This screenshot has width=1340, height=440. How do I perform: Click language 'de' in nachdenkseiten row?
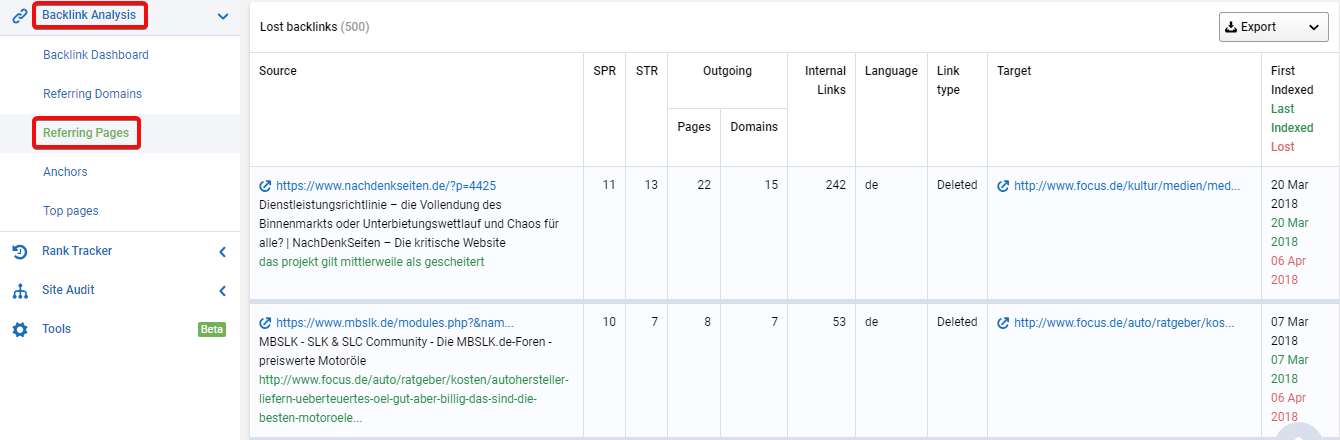(x=871, y=185)
